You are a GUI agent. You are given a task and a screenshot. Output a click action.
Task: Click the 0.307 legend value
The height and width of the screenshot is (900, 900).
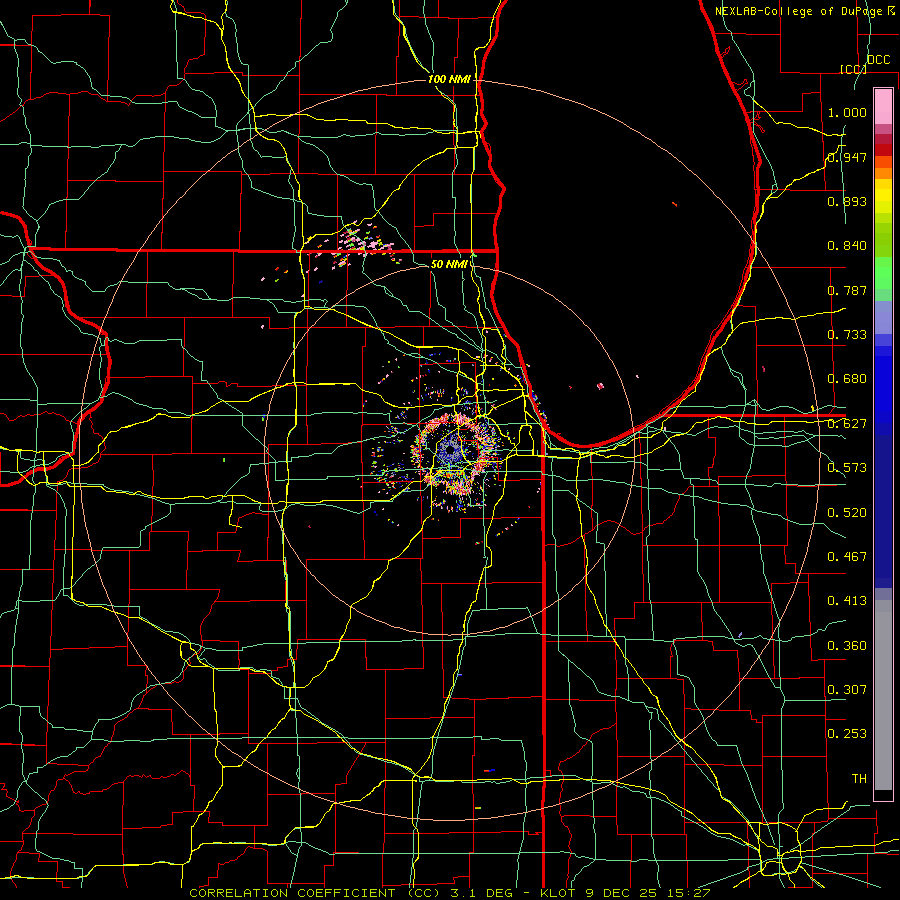(847, 690)
